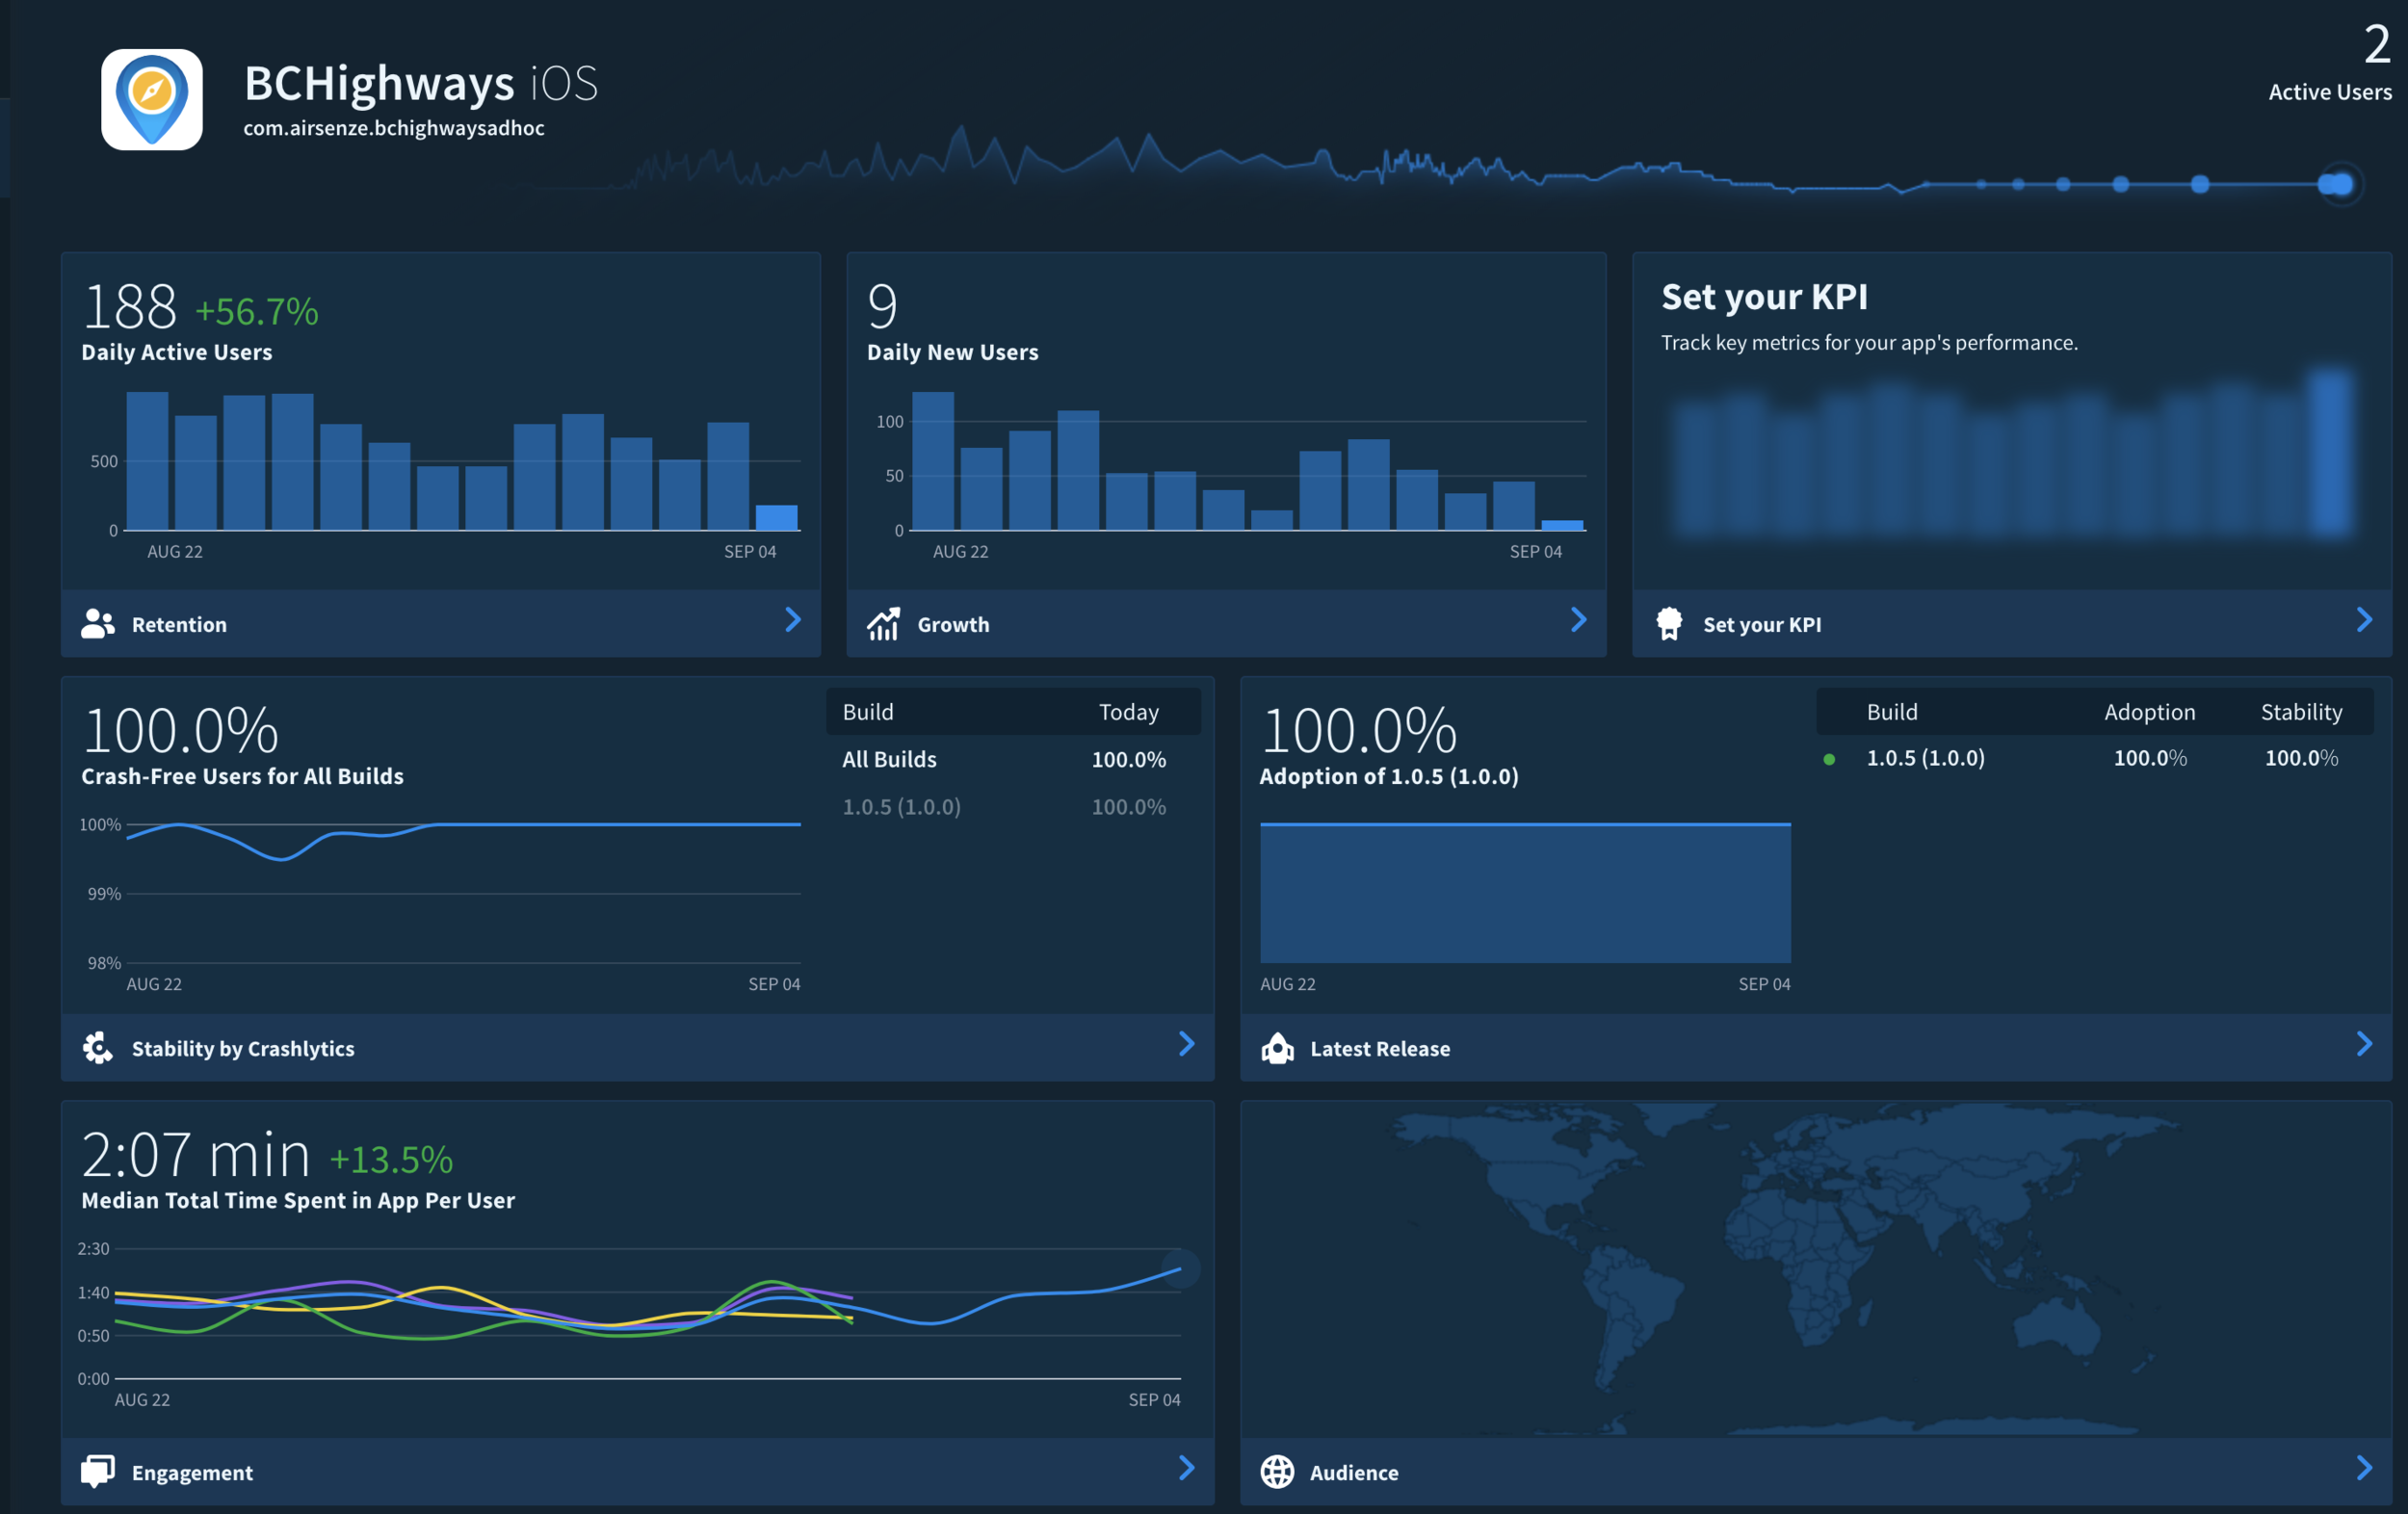Click the 2:07 min median time value
The height and width of the screenshot is (1514, 2408).
(195, 1155)
